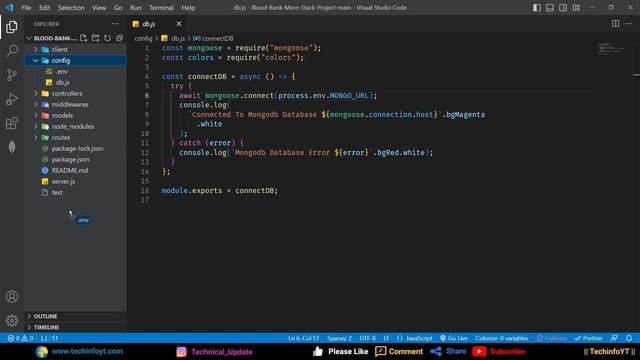Open README.md file
The width and height of the screenshot is (640, 360).
tap(76, 171)
